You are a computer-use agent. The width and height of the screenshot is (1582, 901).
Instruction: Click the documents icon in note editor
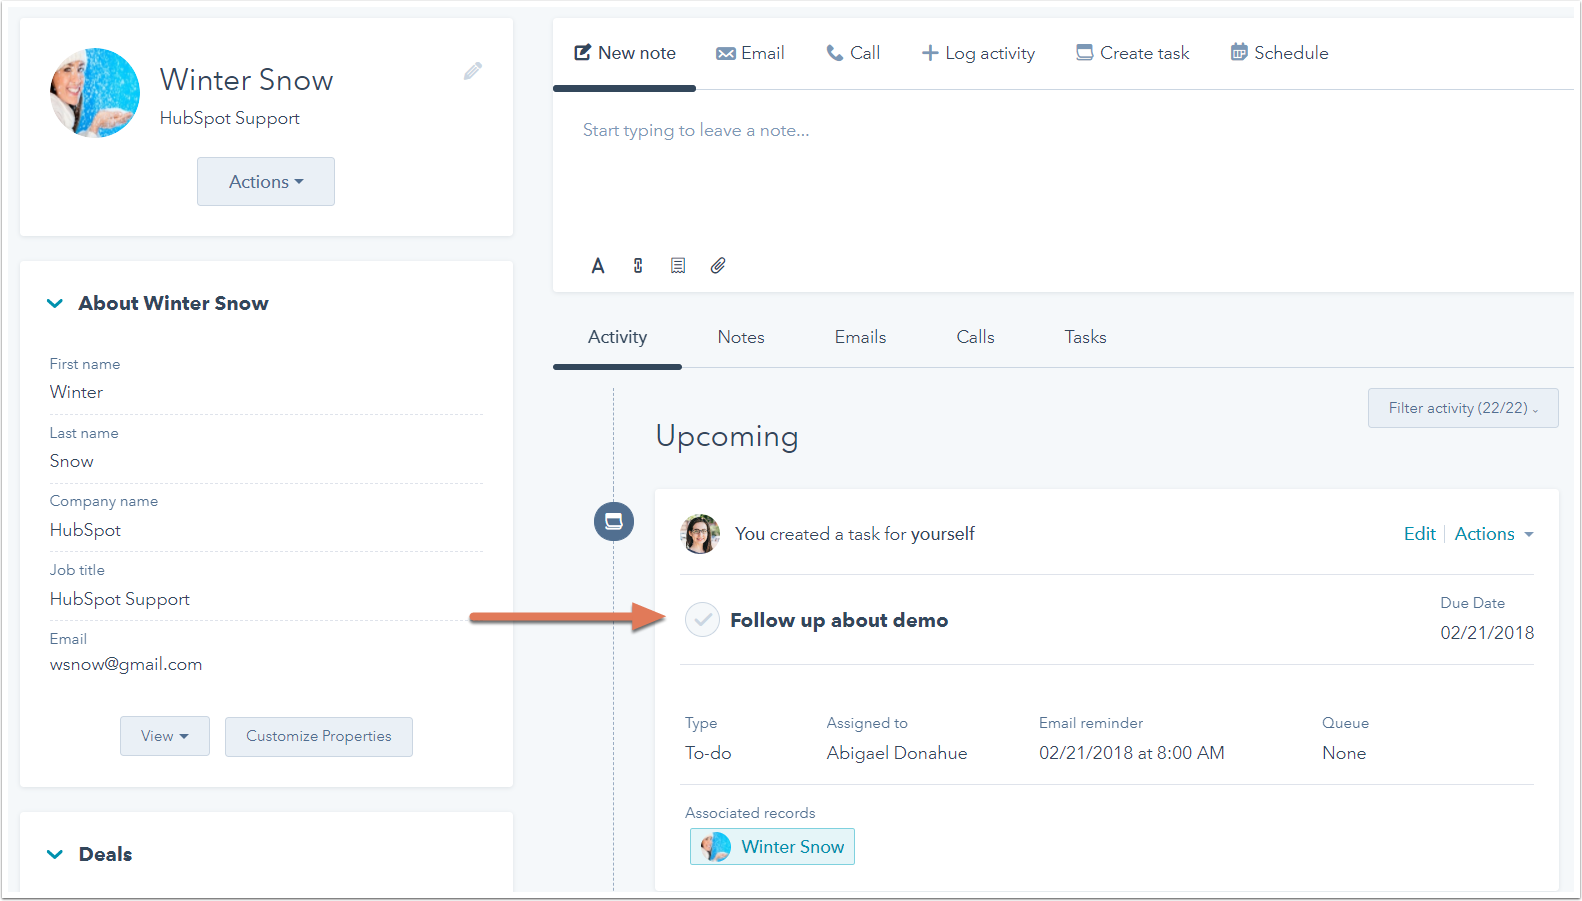pyautogui.click(x=678, y=266)
